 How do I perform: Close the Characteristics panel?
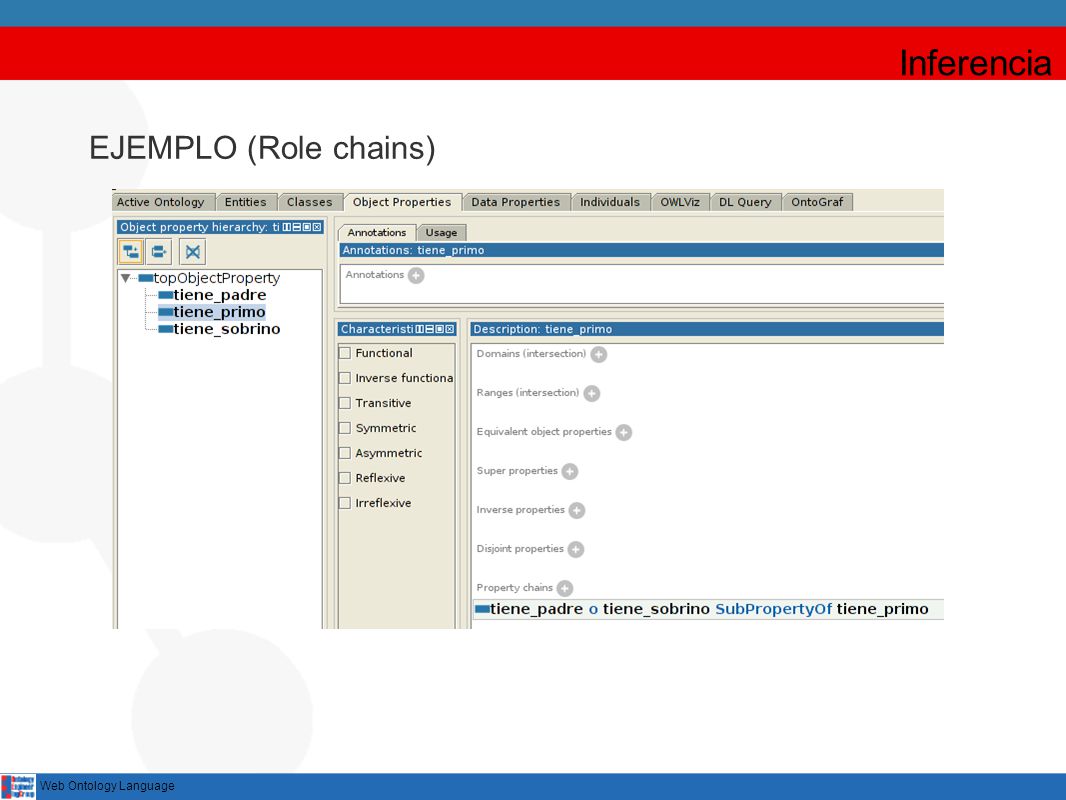click(x=449, y=329)
